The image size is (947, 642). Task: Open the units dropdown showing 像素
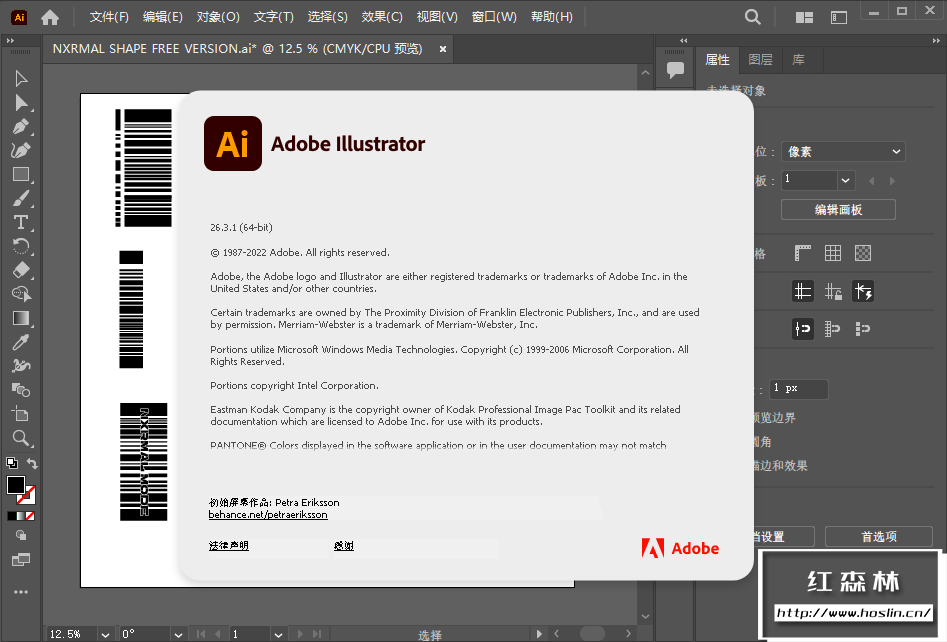coord(844,152)
